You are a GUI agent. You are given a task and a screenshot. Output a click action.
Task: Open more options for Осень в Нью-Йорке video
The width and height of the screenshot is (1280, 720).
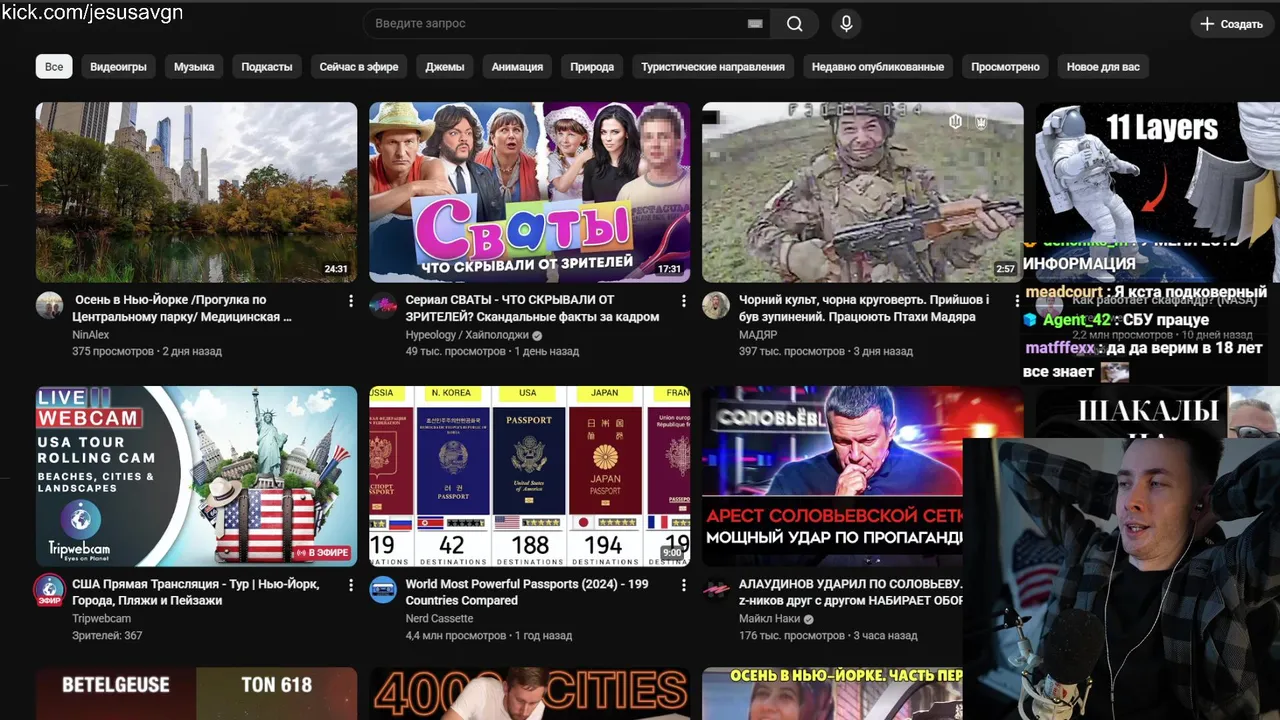(350, 301)
